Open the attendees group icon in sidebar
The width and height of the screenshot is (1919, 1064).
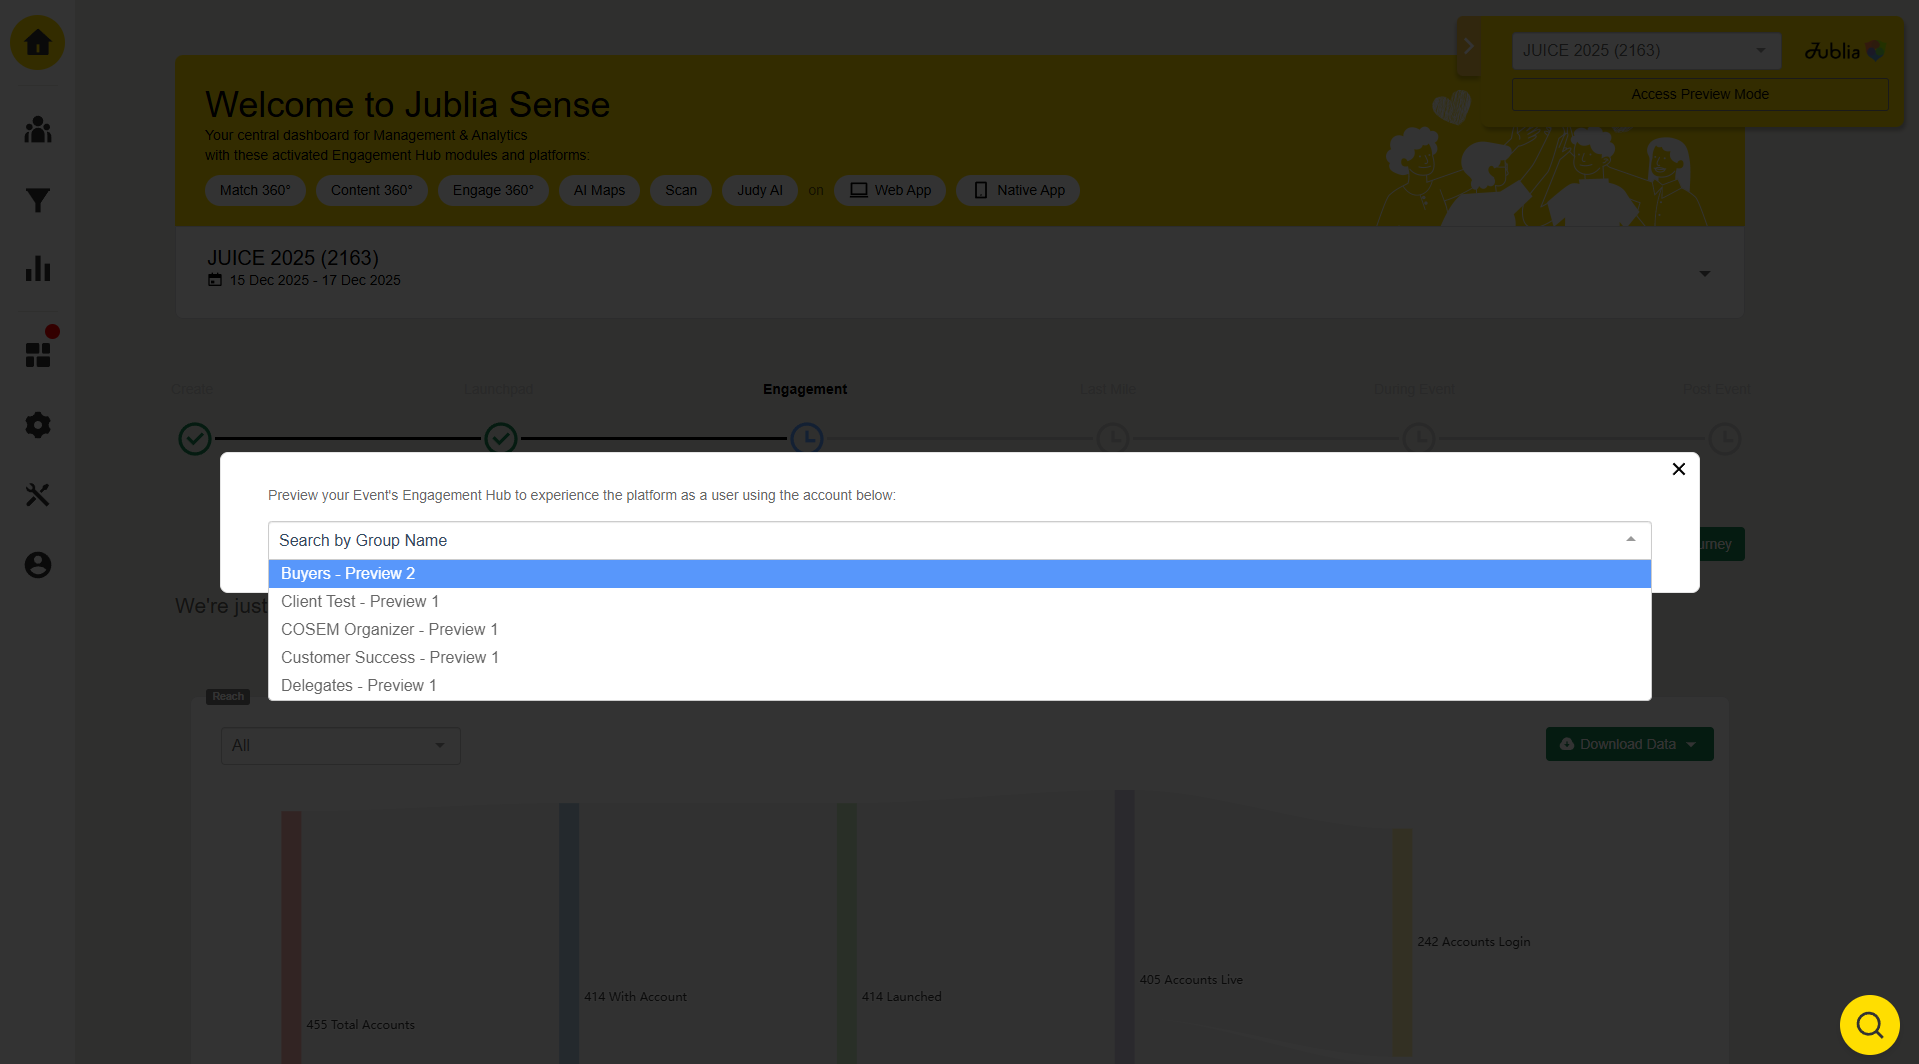[x=38, y=130]
